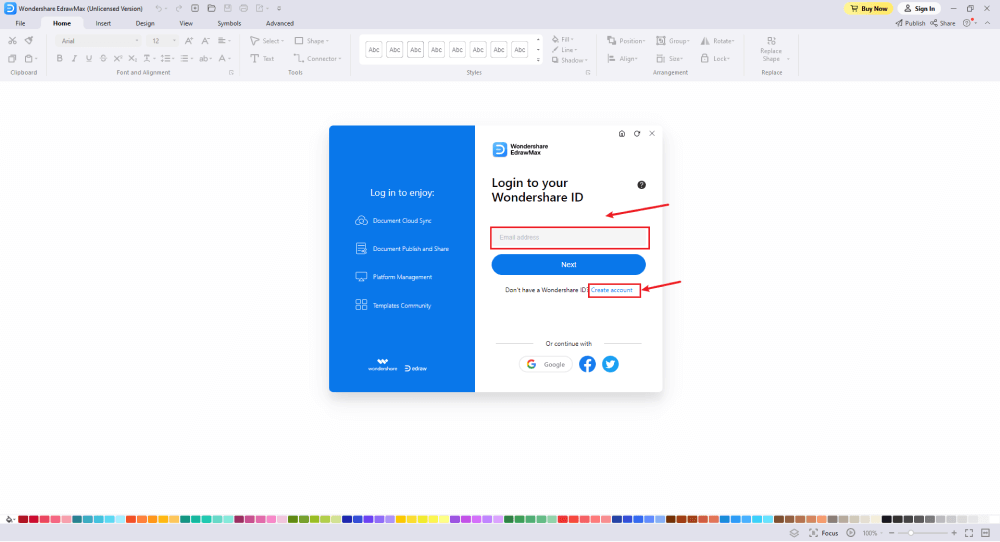Click the home icon in login dialog
Image resolution: width=1000 pixels, height=542 pixels.
point(622,134)
